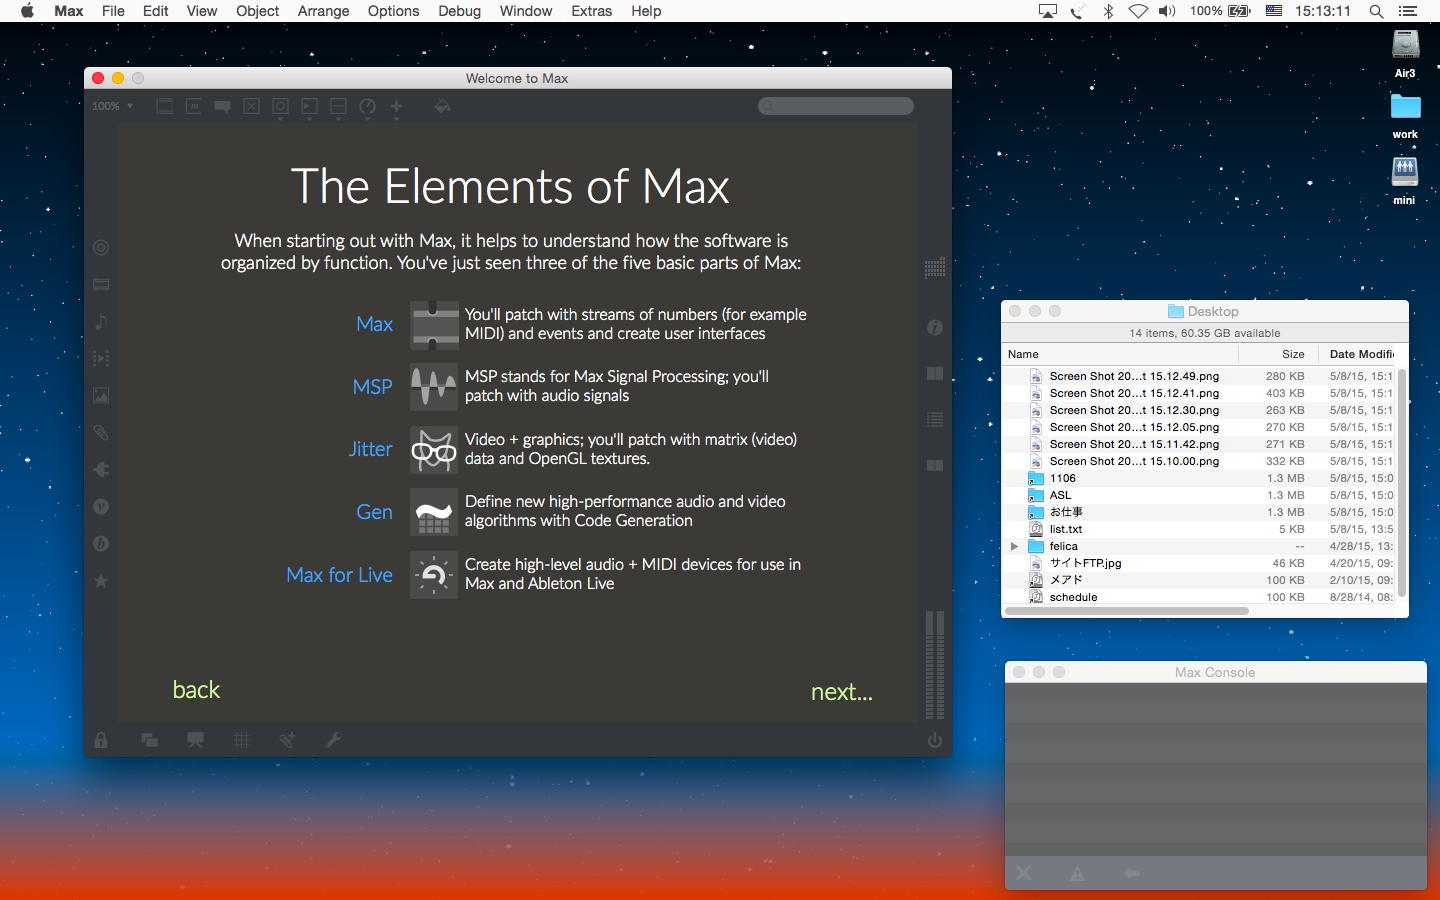Click the Jitter cat-with-glasses icon
This screenshot has height=900, width=1440.
(x=434, y=450)
